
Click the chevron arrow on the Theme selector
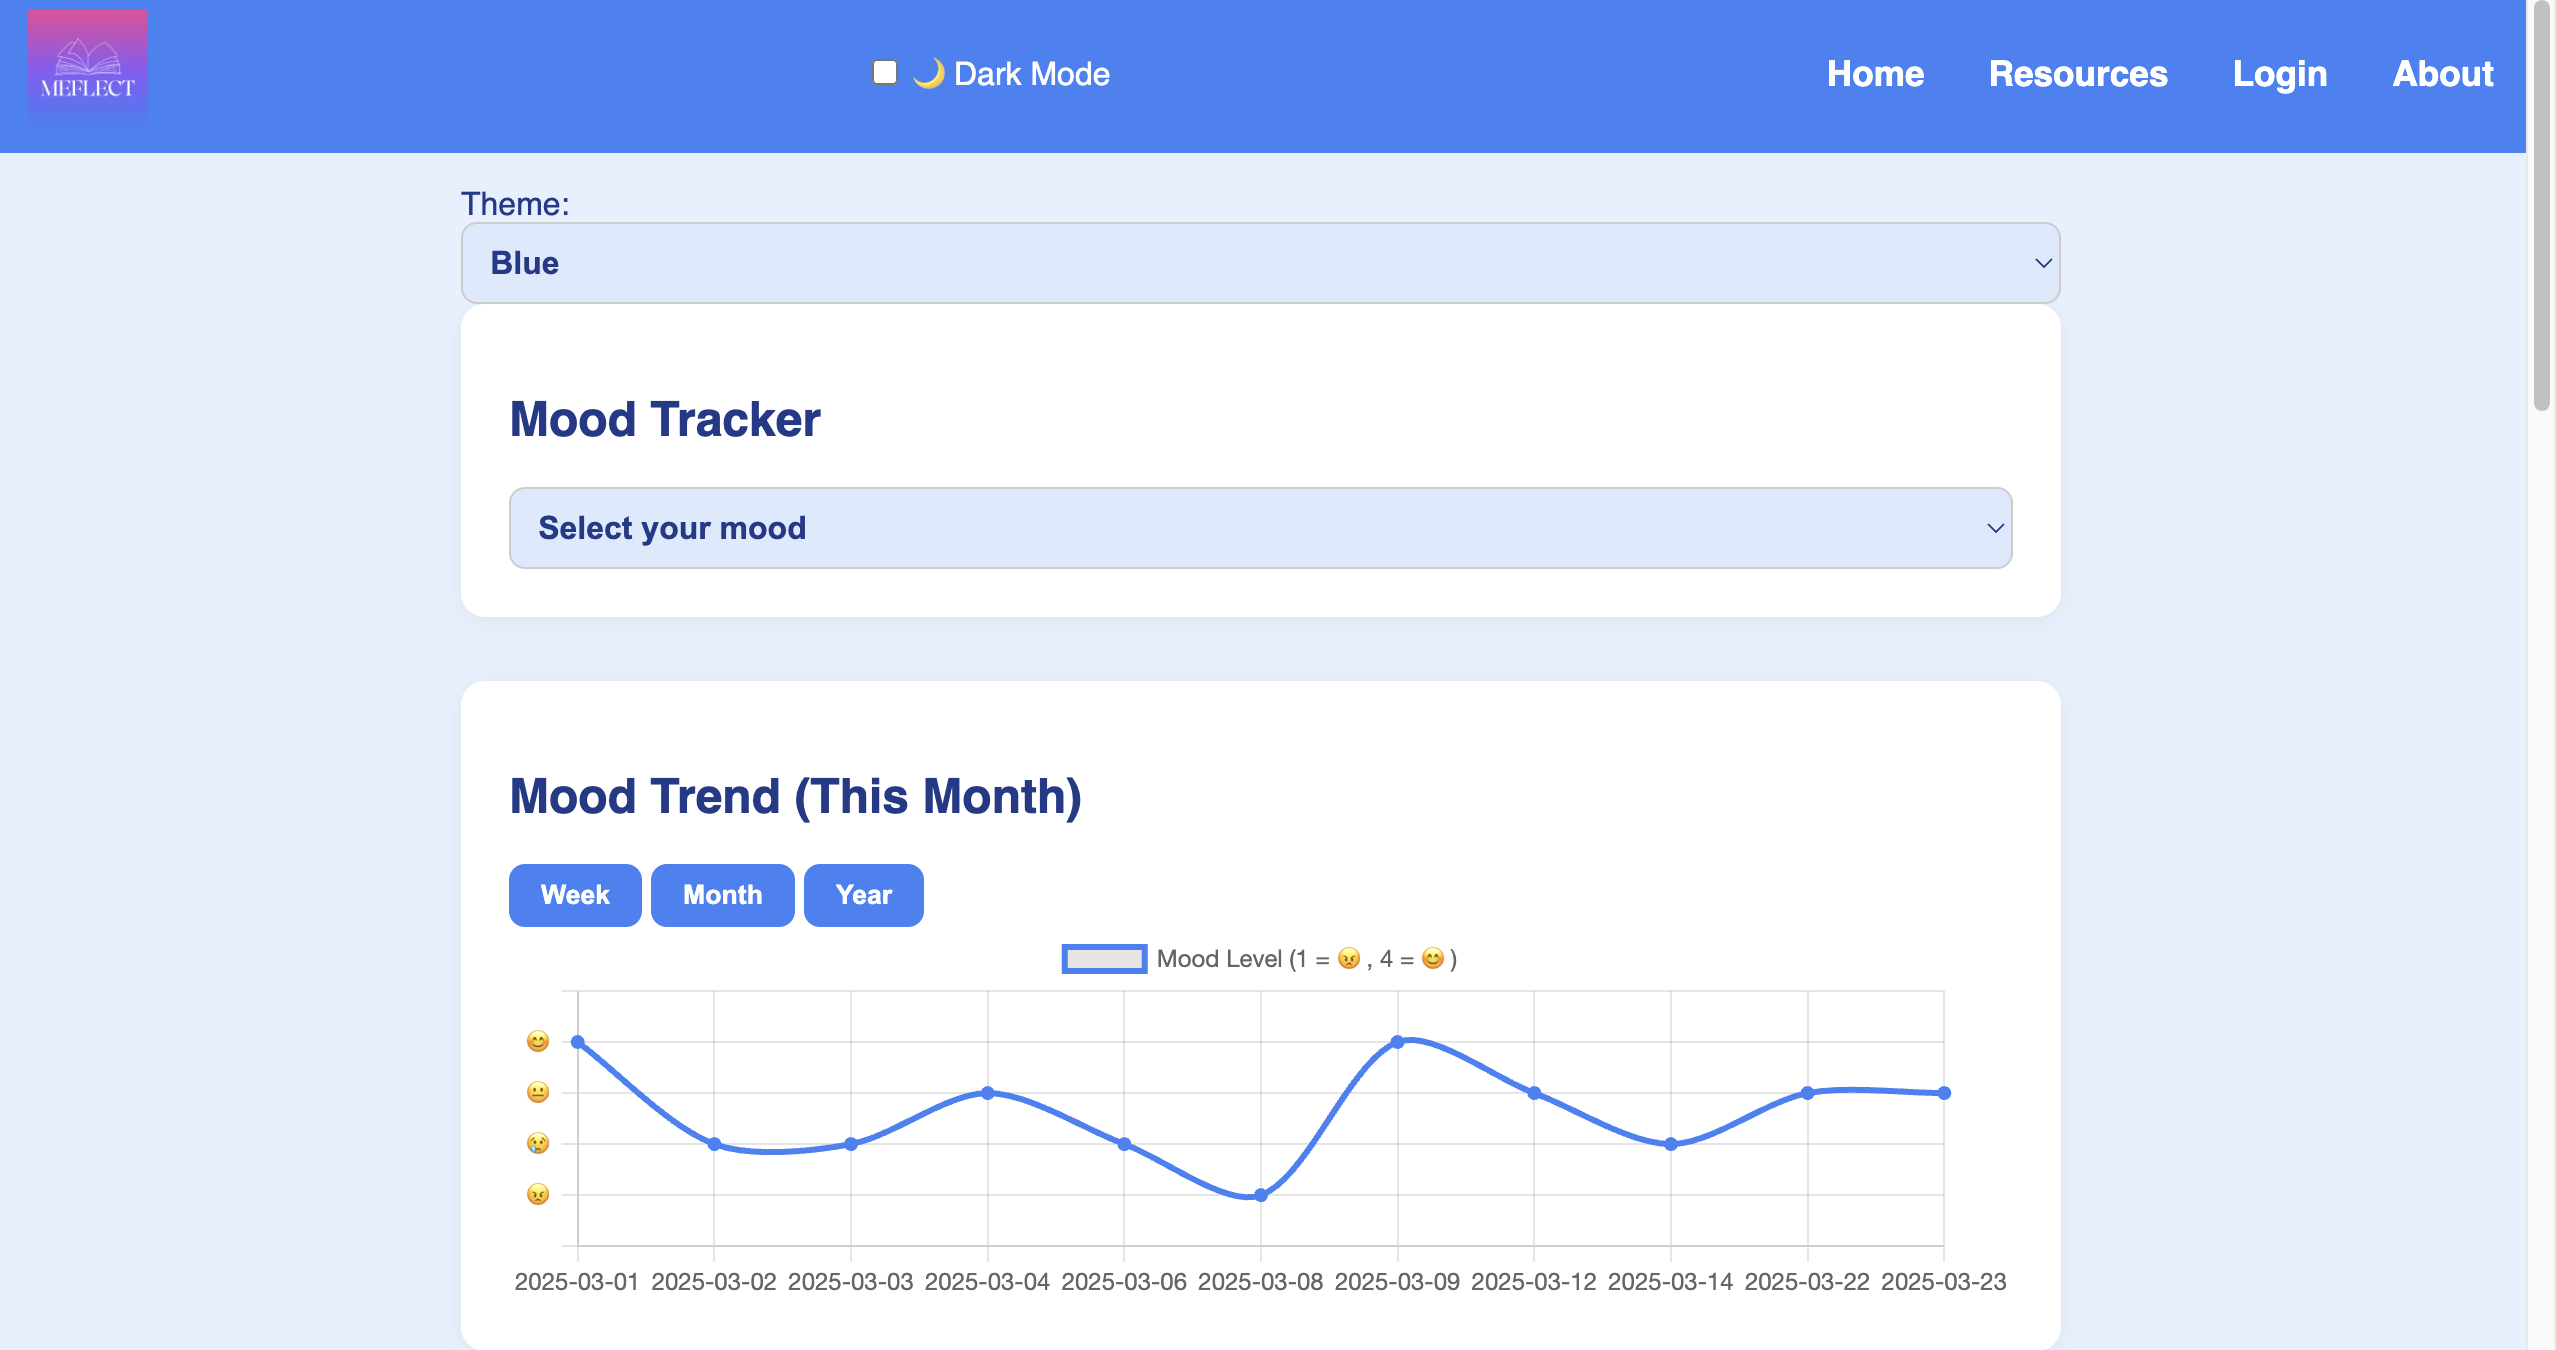click(x=2043, y=263)
